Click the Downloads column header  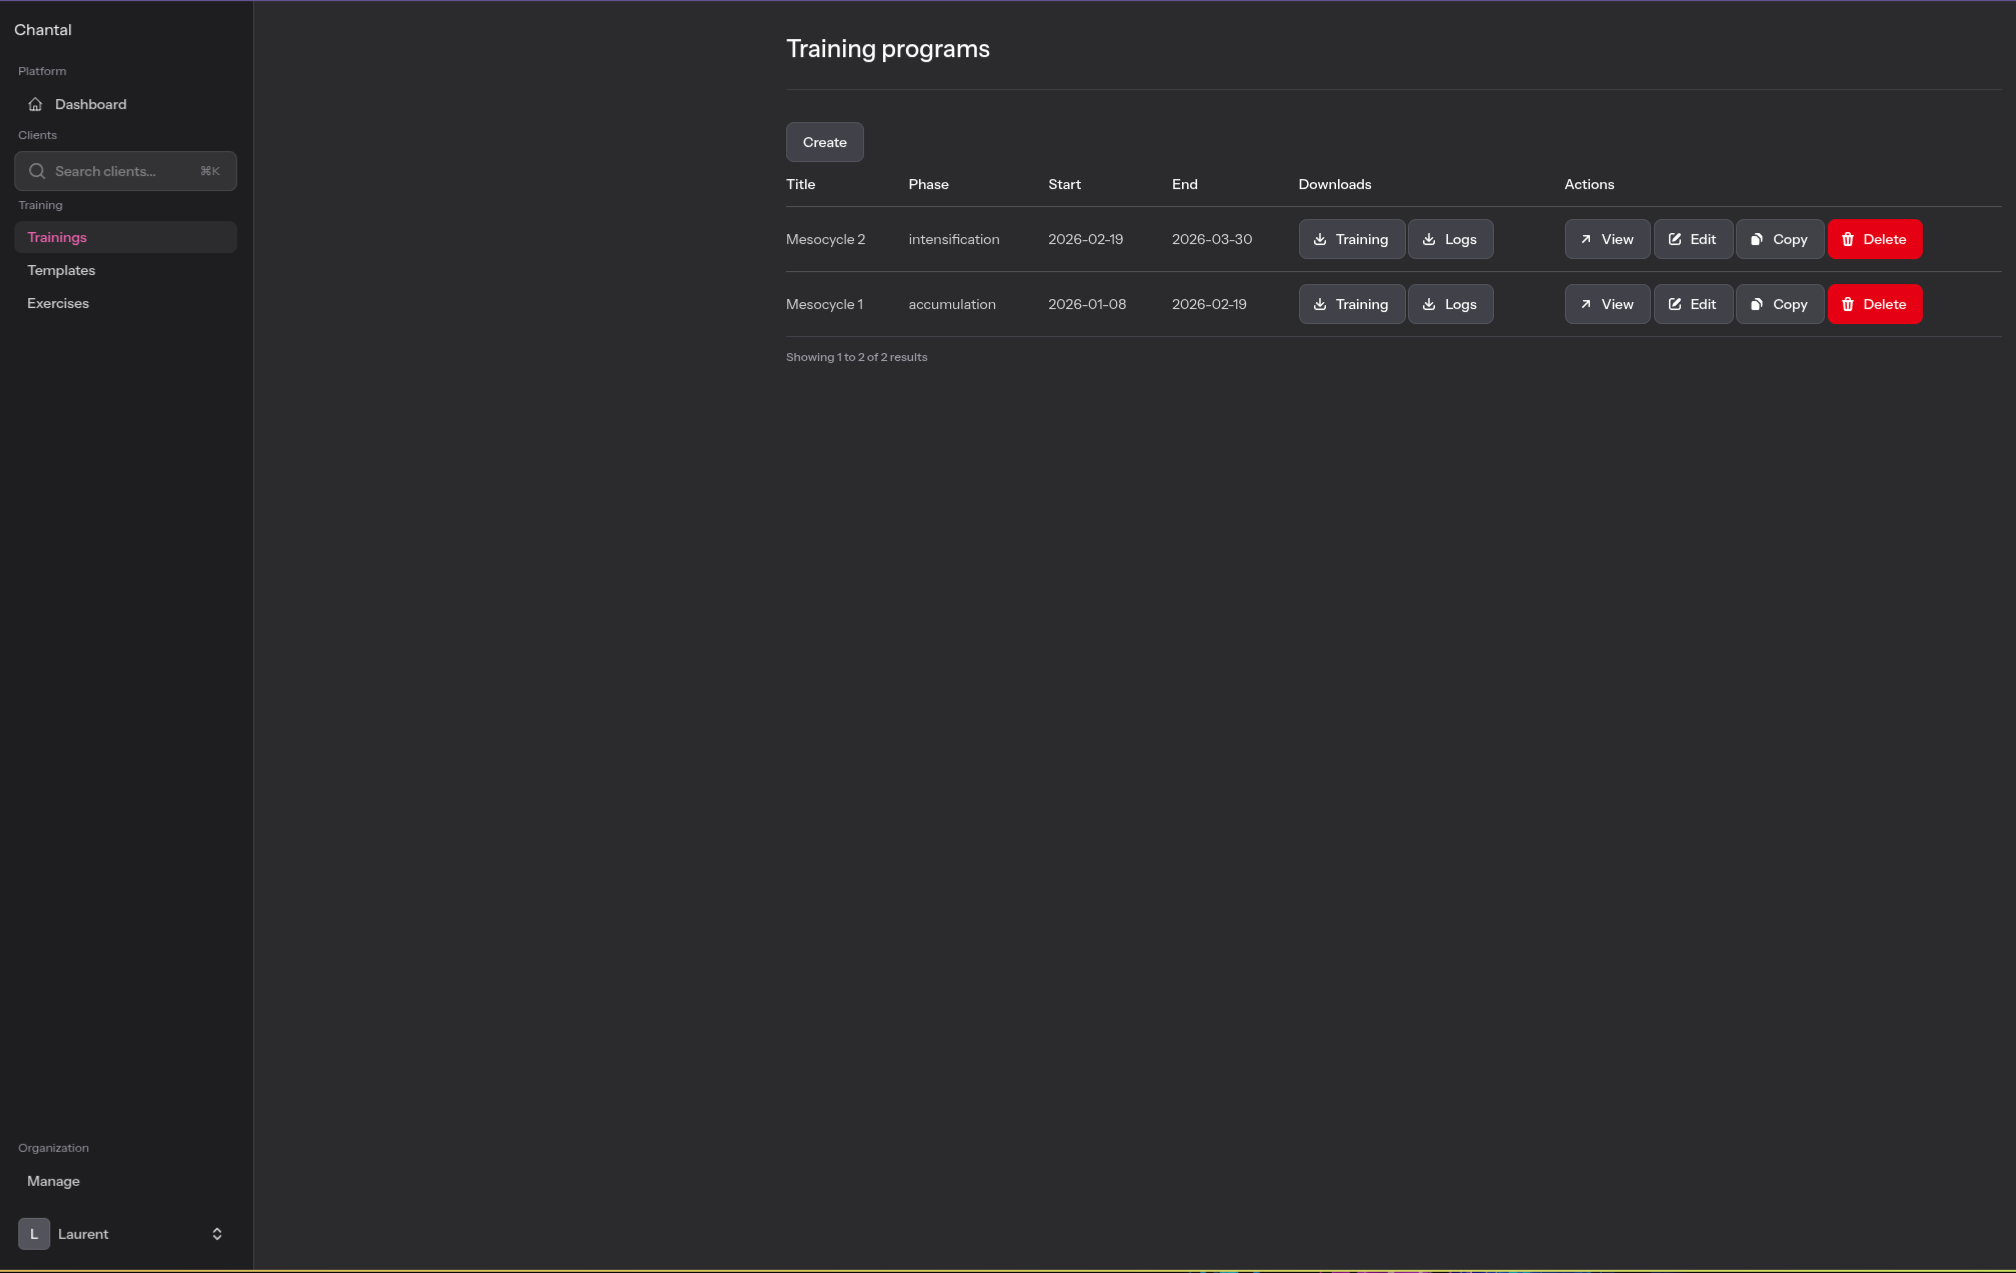[x=1335, y=184]
